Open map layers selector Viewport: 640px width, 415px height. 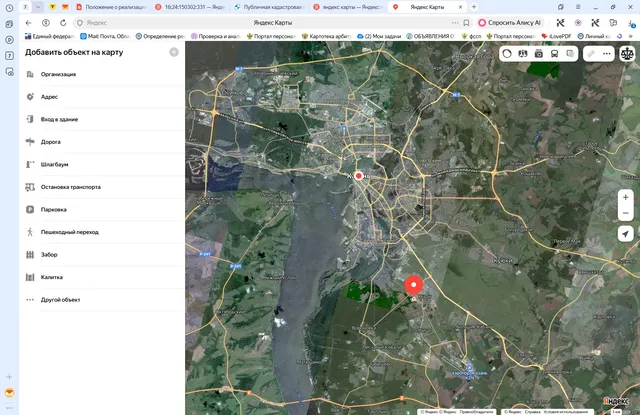coord(570,53)
